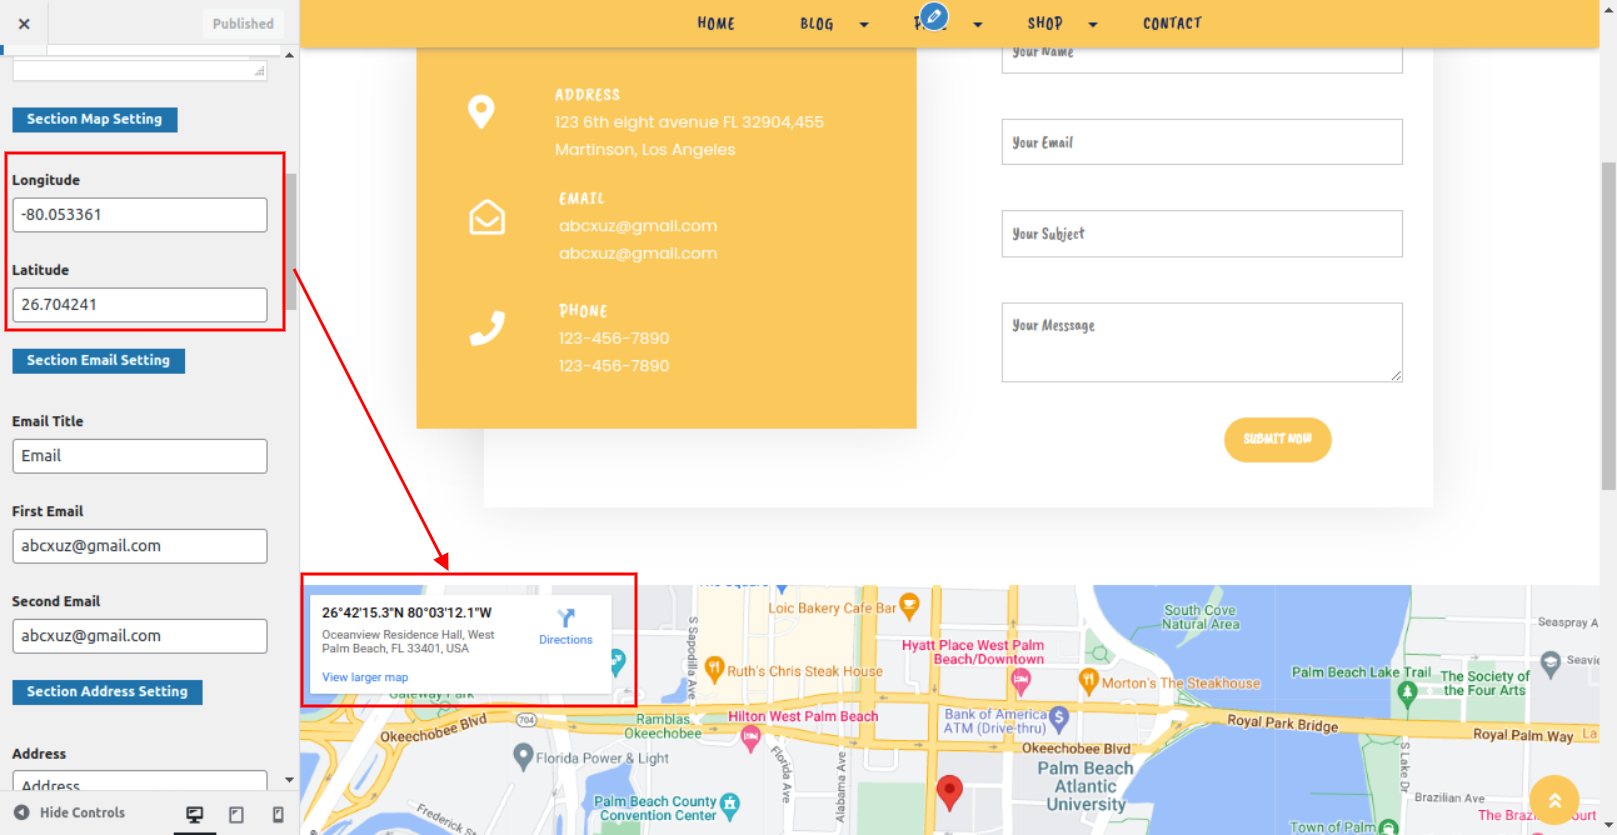Click the Directions icon on map
Viewport: 1617px width, 835px height.
point(566,619)
